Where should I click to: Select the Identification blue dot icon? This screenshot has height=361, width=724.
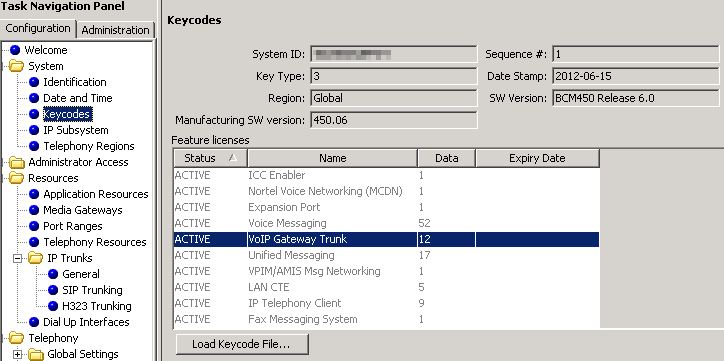pos(34,82)
